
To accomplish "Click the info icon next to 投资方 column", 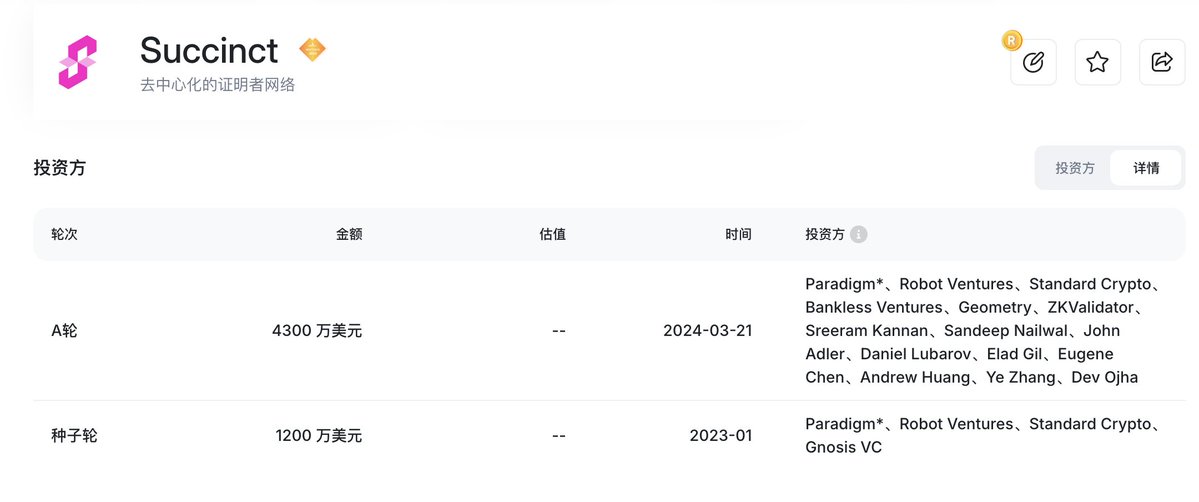I will (x=859, y=234).
